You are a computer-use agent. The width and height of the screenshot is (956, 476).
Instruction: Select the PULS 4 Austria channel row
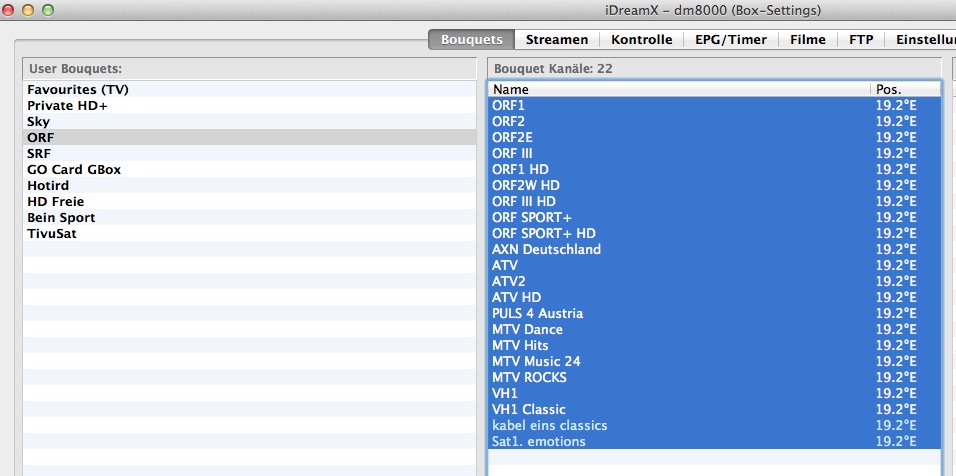715,313
